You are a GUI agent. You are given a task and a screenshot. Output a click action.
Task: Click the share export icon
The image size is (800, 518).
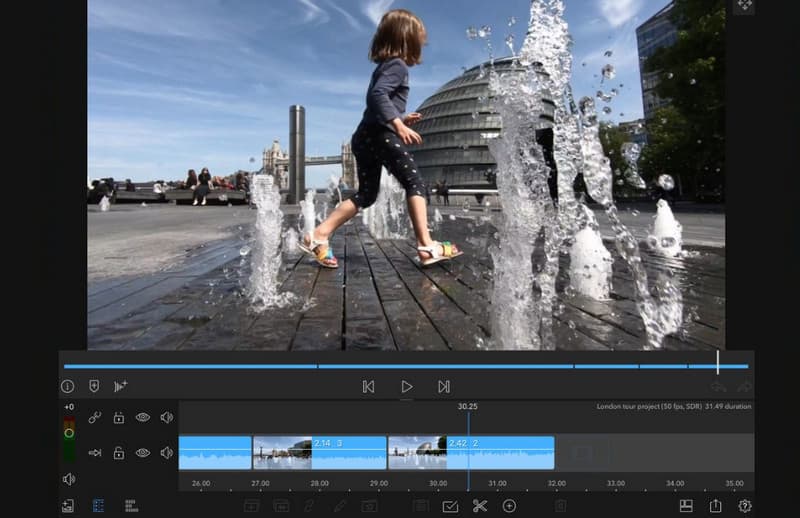[715, 506]
